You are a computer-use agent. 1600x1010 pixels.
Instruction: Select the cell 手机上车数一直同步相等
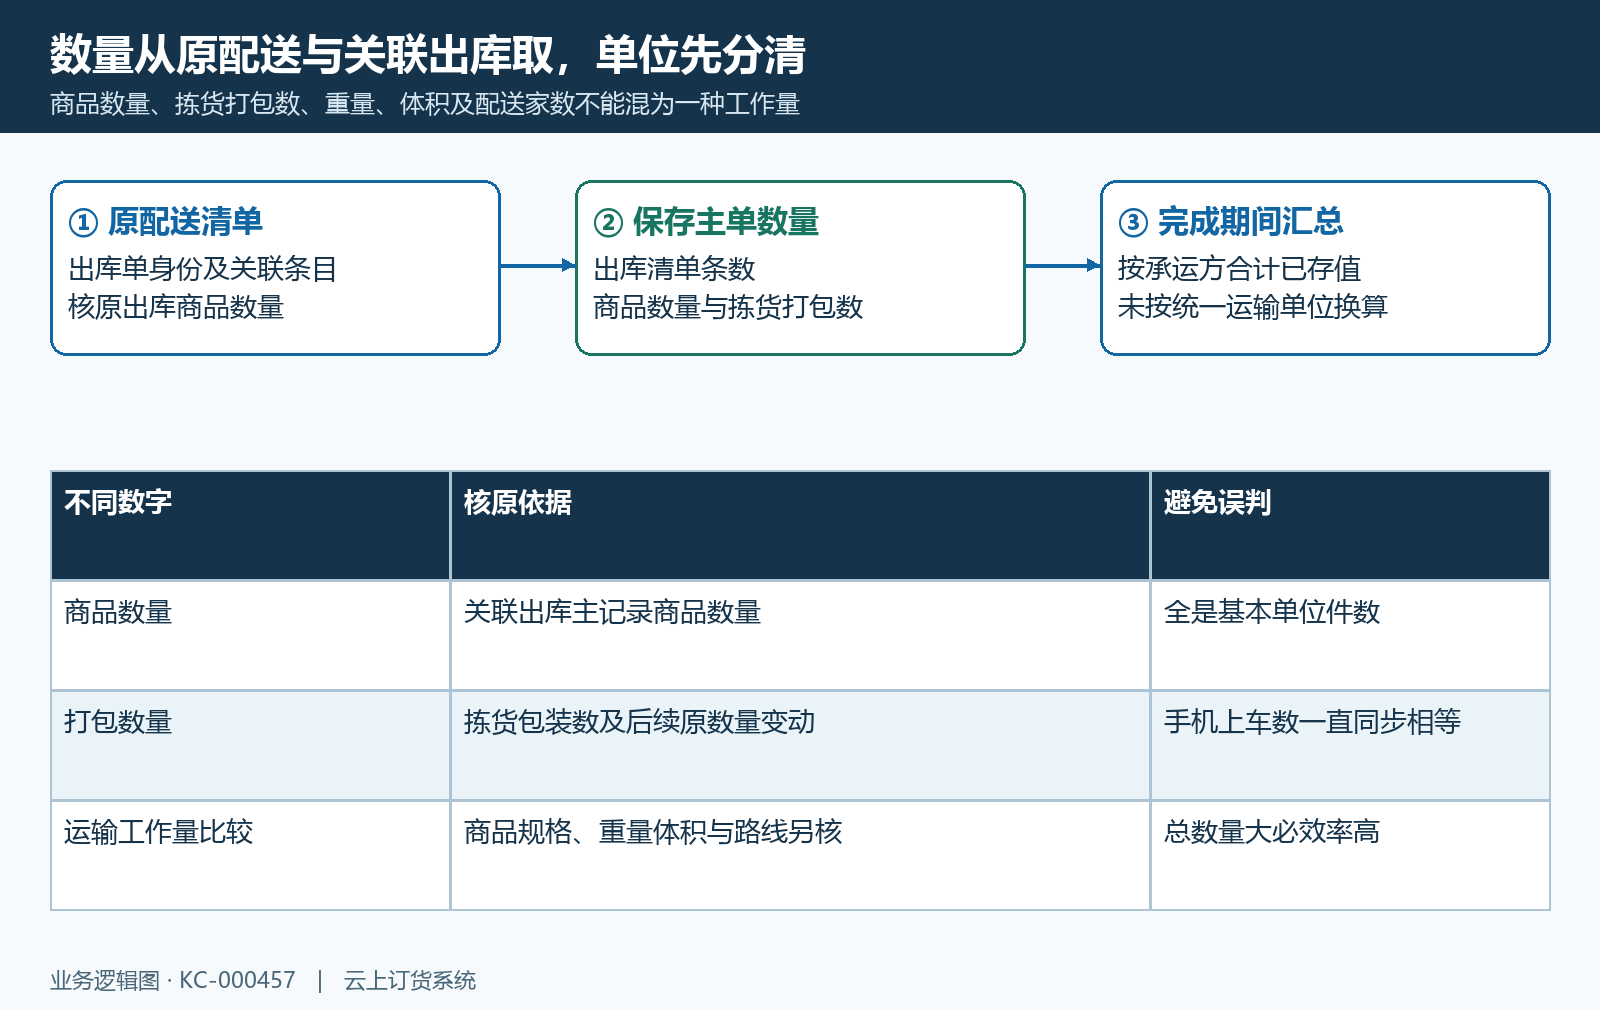(1350, 745)
